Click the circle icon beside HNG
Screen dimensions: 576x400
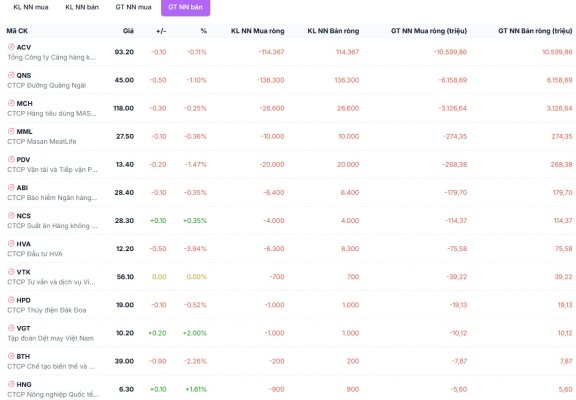[x=11, y=384]
